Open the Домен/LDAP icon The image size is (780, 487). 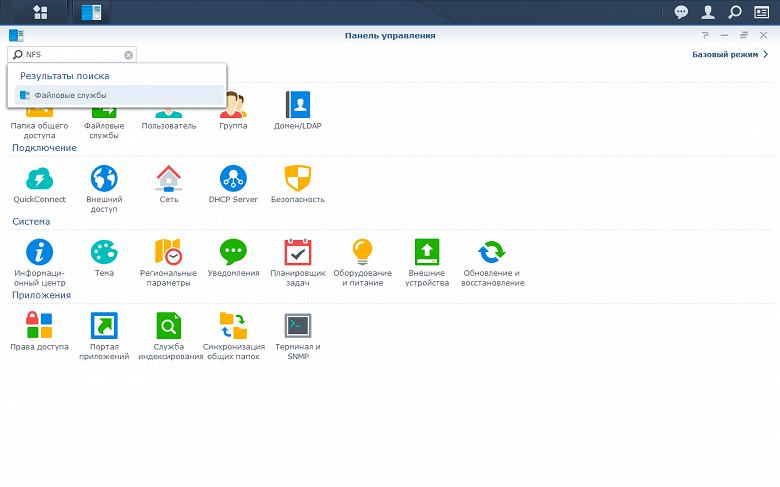click(x=297, y=104)
